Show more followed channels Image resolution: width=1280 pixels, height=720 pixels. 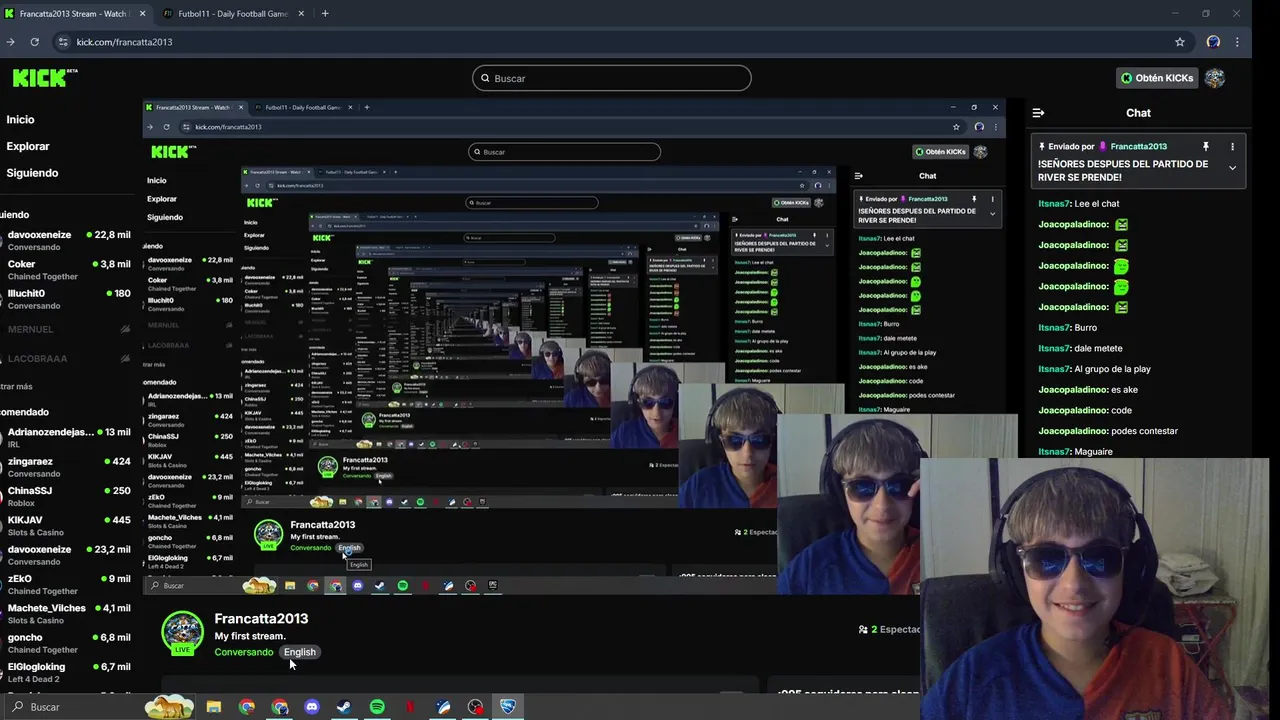[16, 386]
